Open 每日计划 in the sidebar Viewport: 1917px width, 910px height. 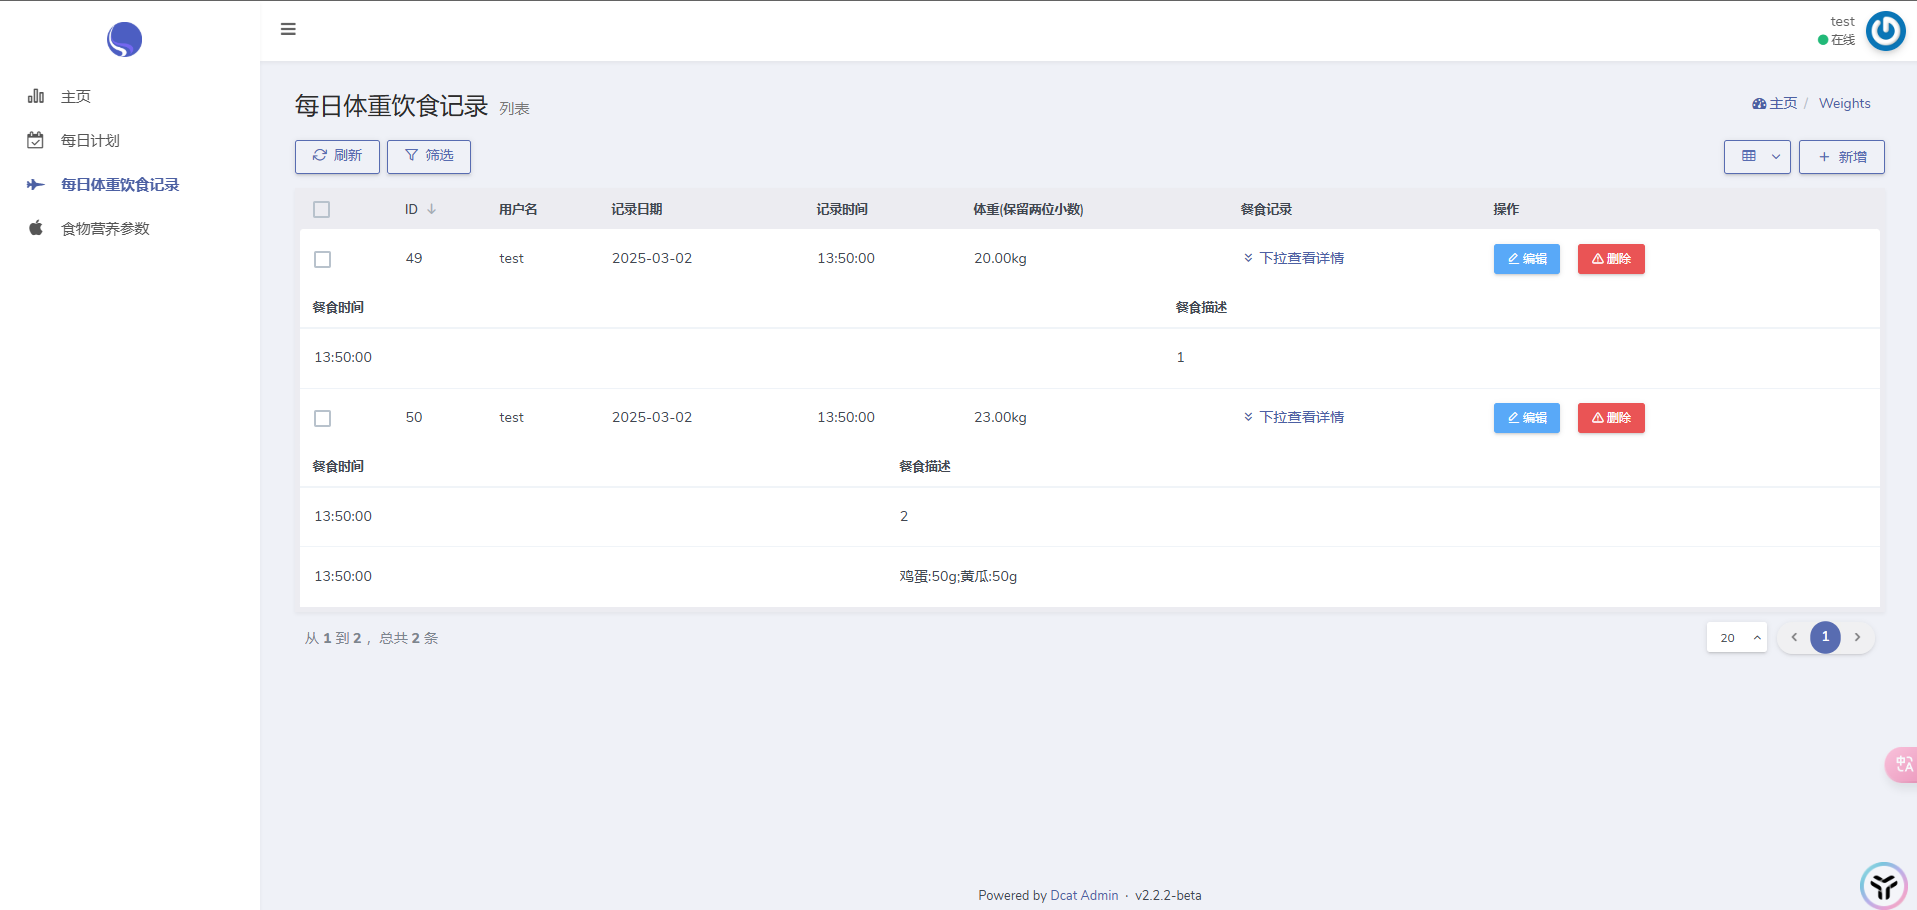pyautogui.click(x=90, y=141)
